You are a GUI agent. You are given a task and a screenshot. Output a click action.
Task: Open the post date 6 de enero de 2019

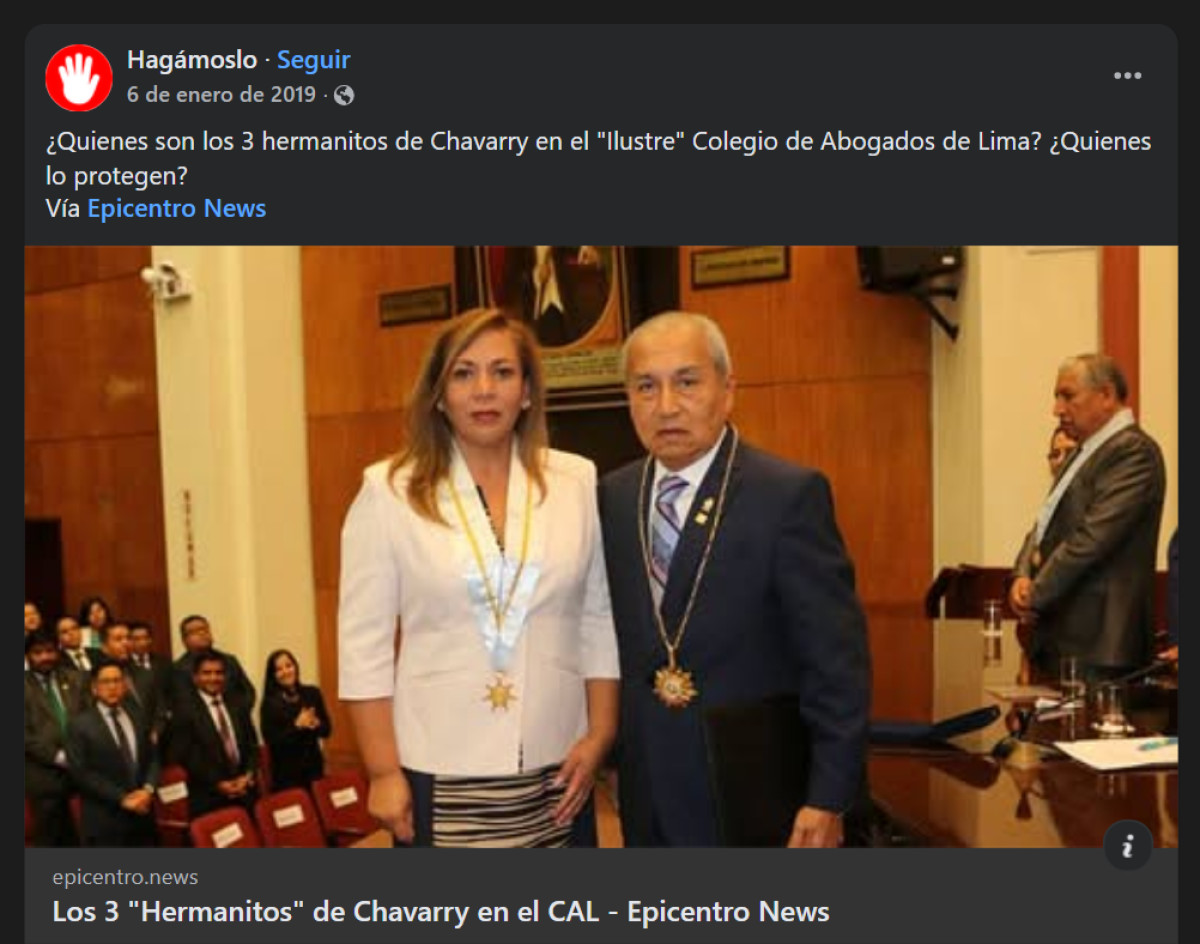(x=221, y=95)
